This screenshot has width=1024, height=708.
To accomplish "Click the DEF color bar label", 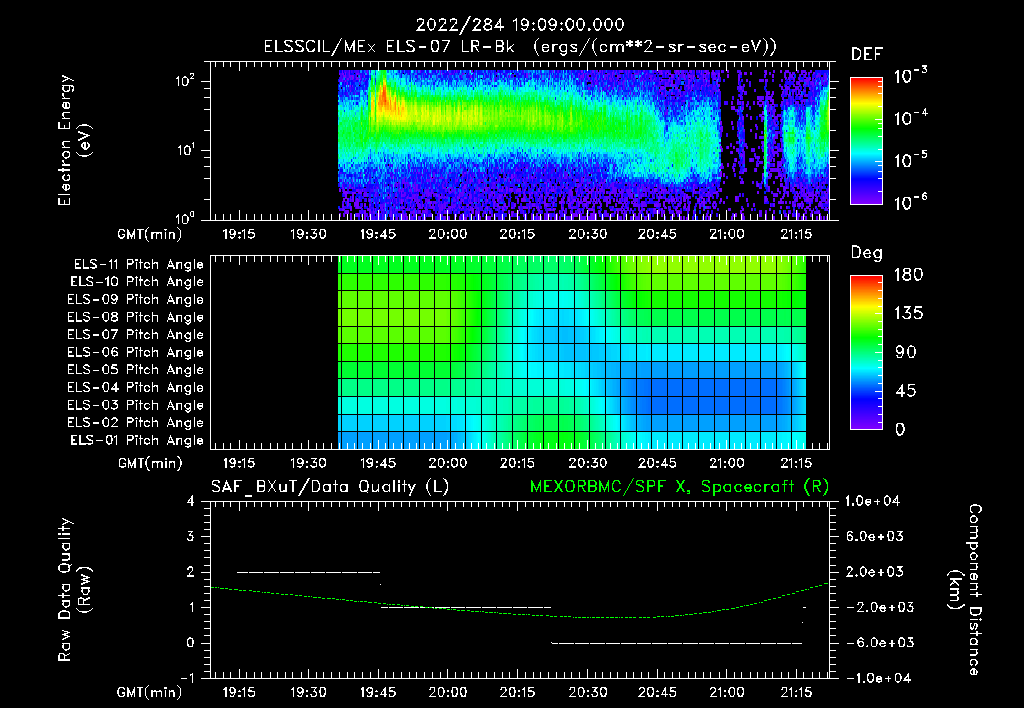I will 867,54.
